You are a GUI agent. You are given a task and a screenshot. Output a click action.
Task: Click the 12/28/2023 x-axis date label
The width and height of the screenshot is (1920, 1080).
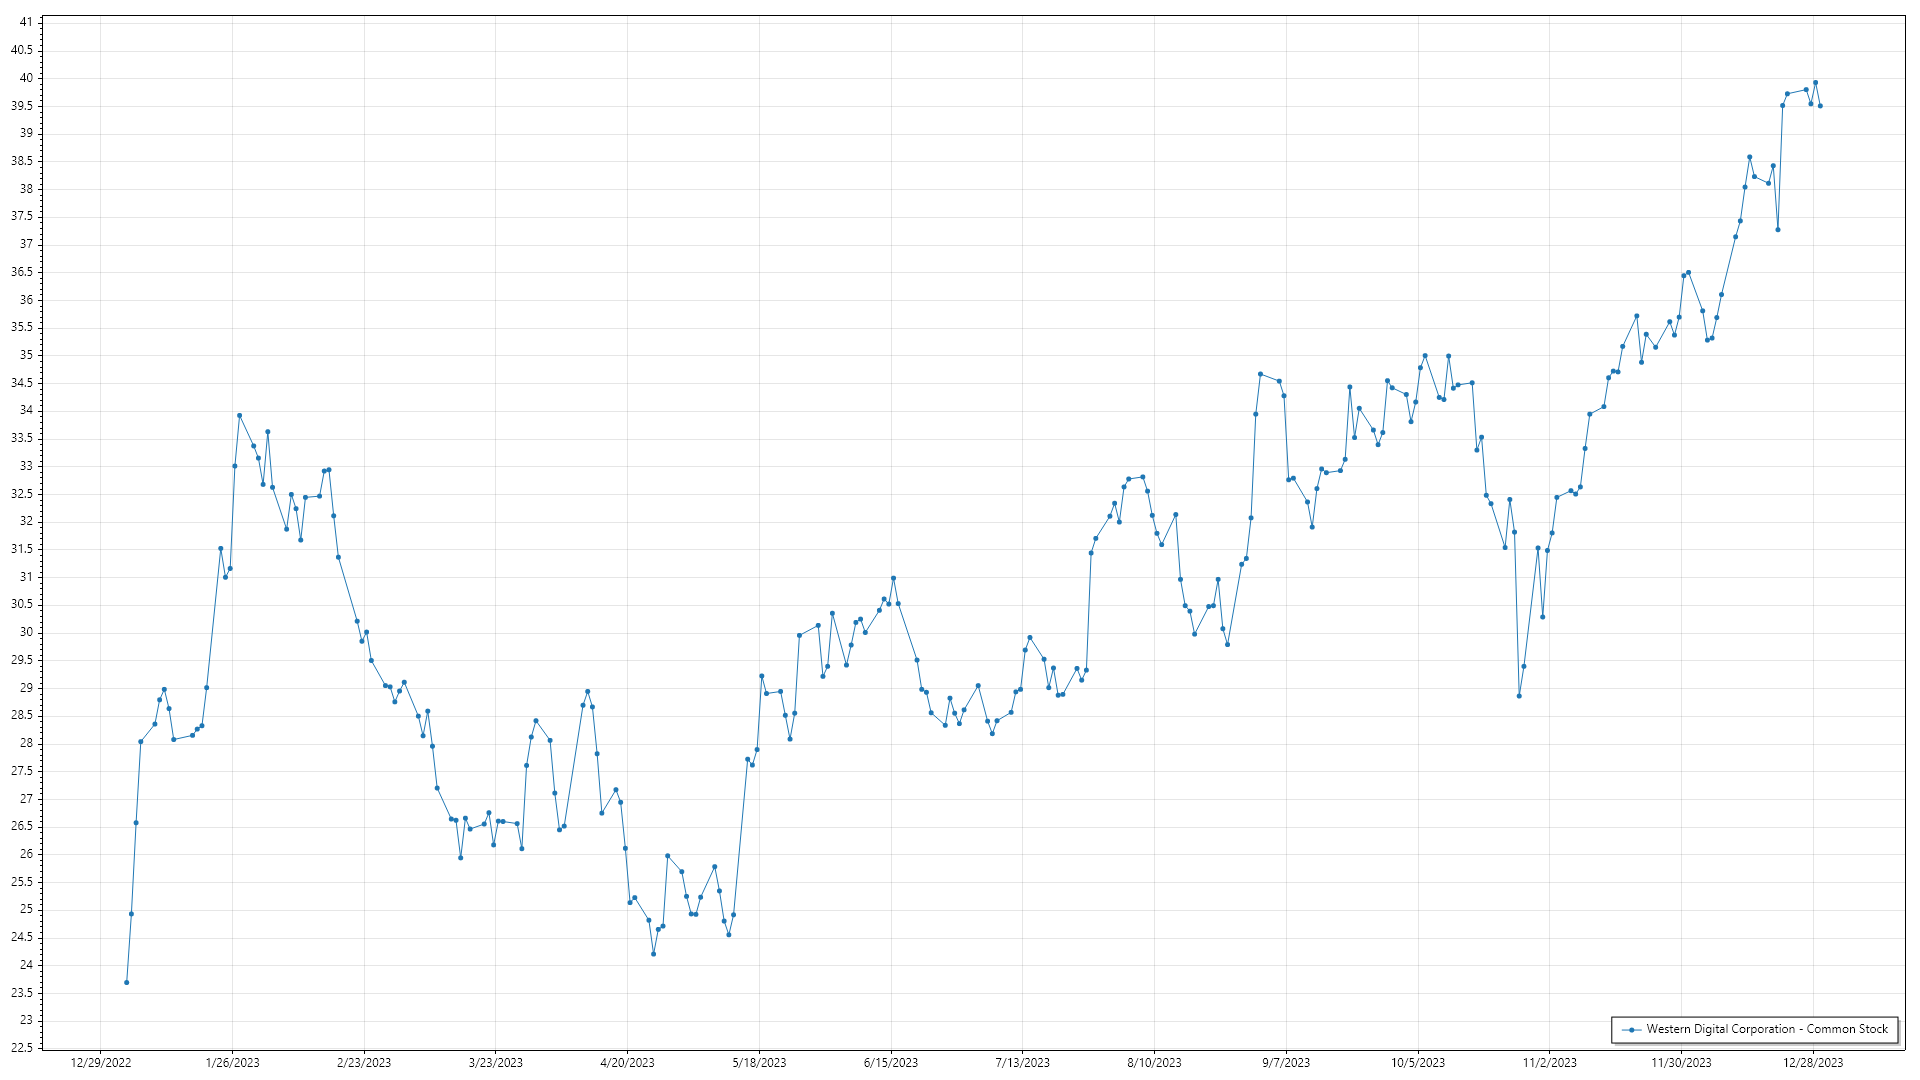pos(1813,1062)
